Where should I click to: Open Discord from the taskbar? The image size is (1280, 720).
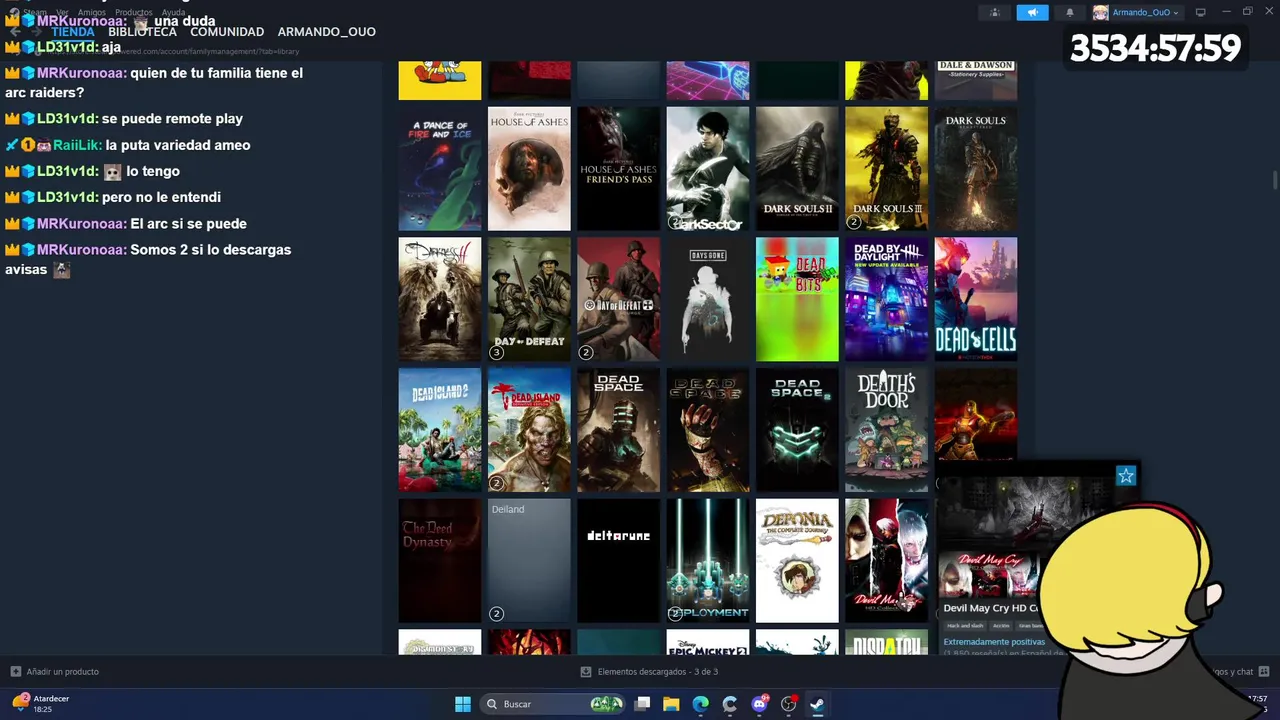coord(760,704)
